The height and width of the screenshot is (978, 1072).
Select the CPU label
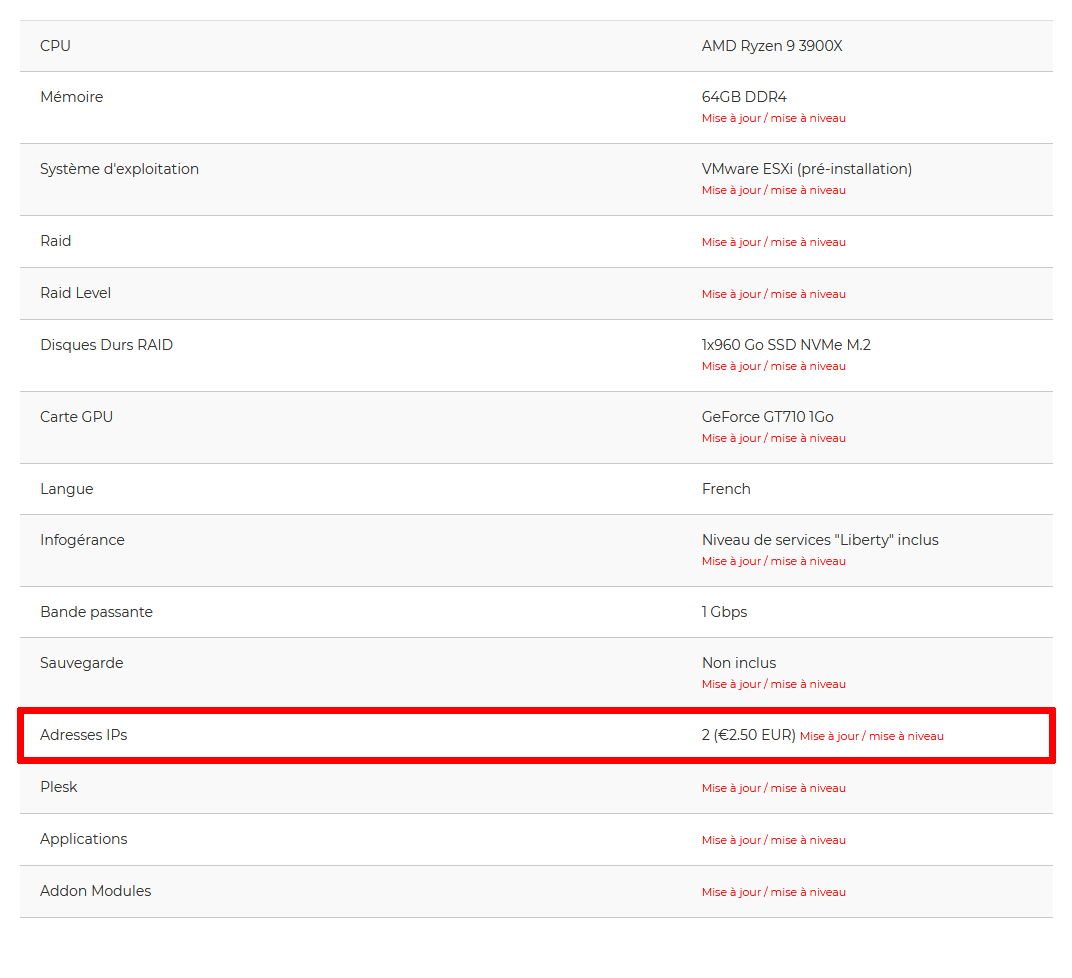55,46
